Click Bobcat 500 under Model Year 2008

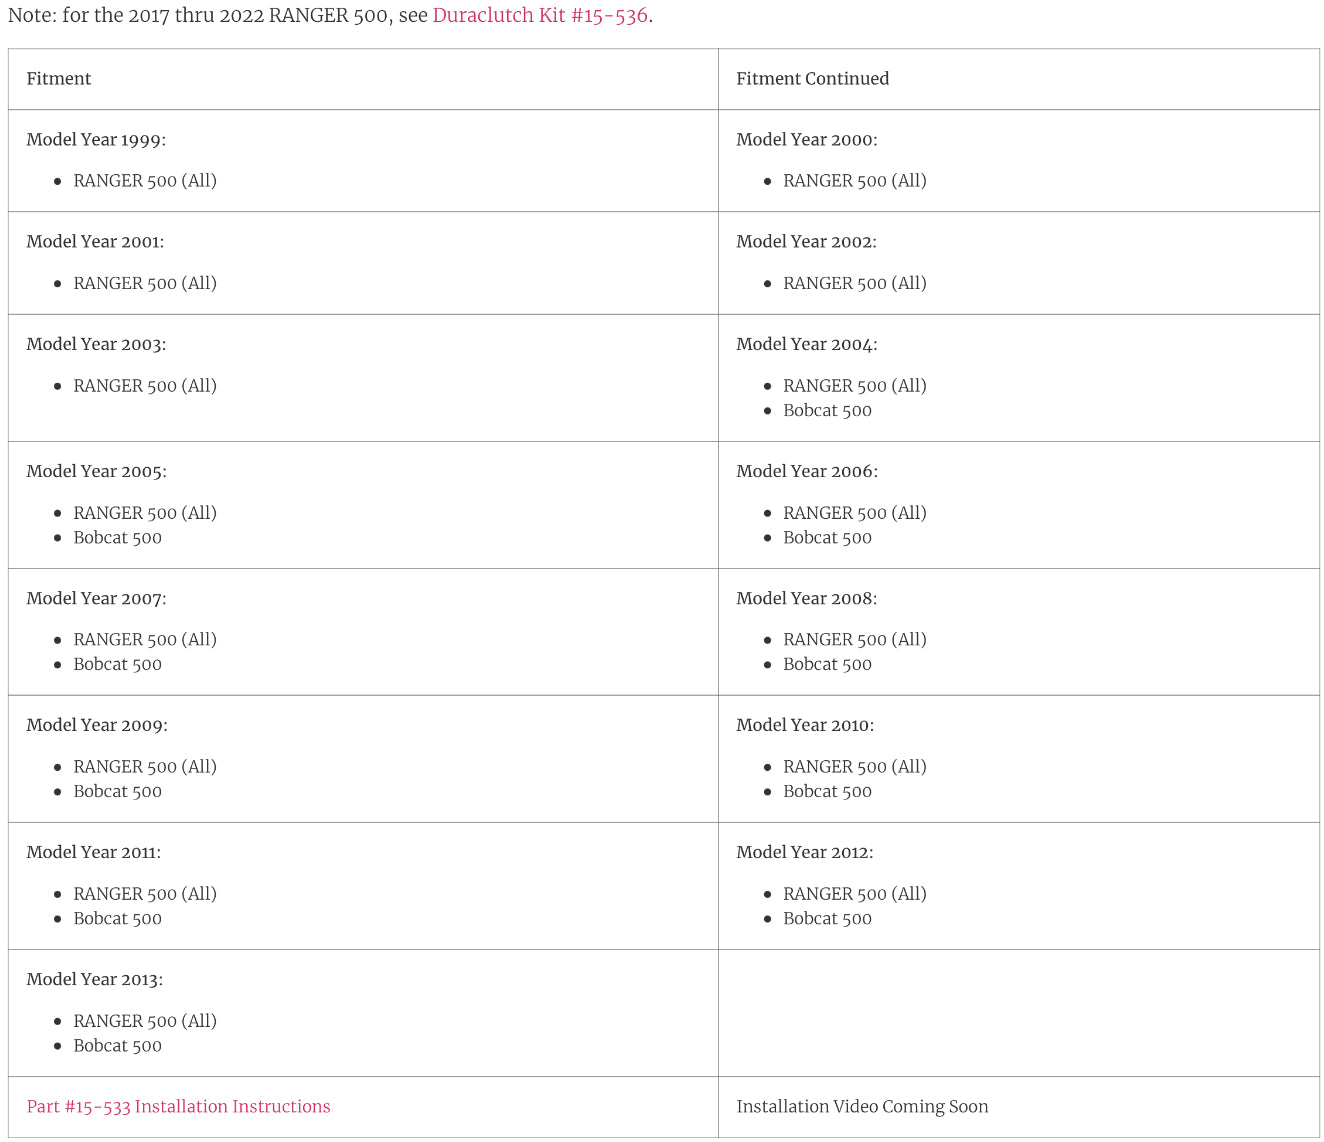tap(827, 664)
